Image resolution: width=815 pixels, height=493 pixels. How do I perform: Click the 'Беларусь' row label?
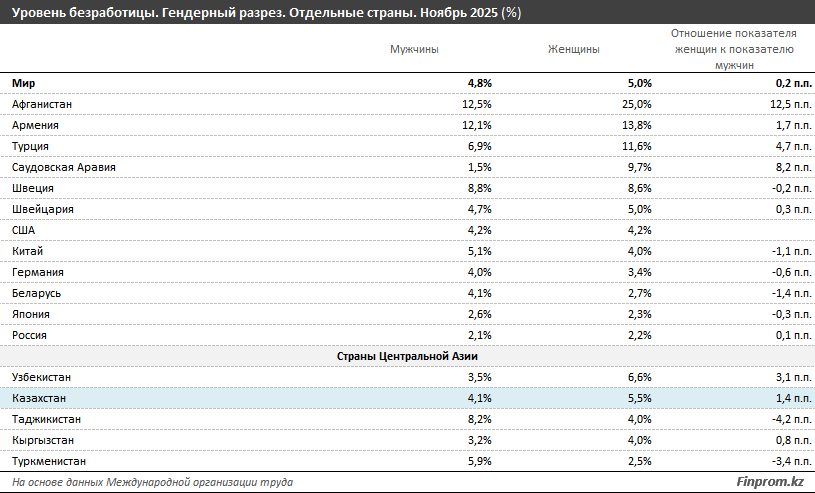(36, 293)
